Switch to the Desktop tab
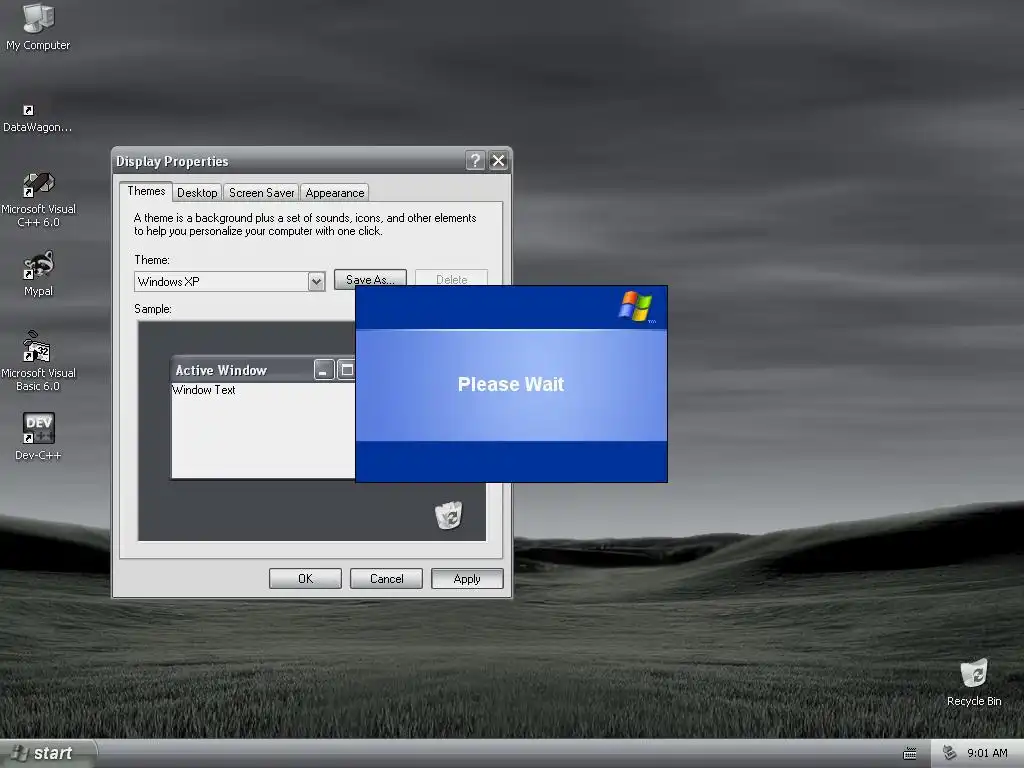 (x=197, y=193)
